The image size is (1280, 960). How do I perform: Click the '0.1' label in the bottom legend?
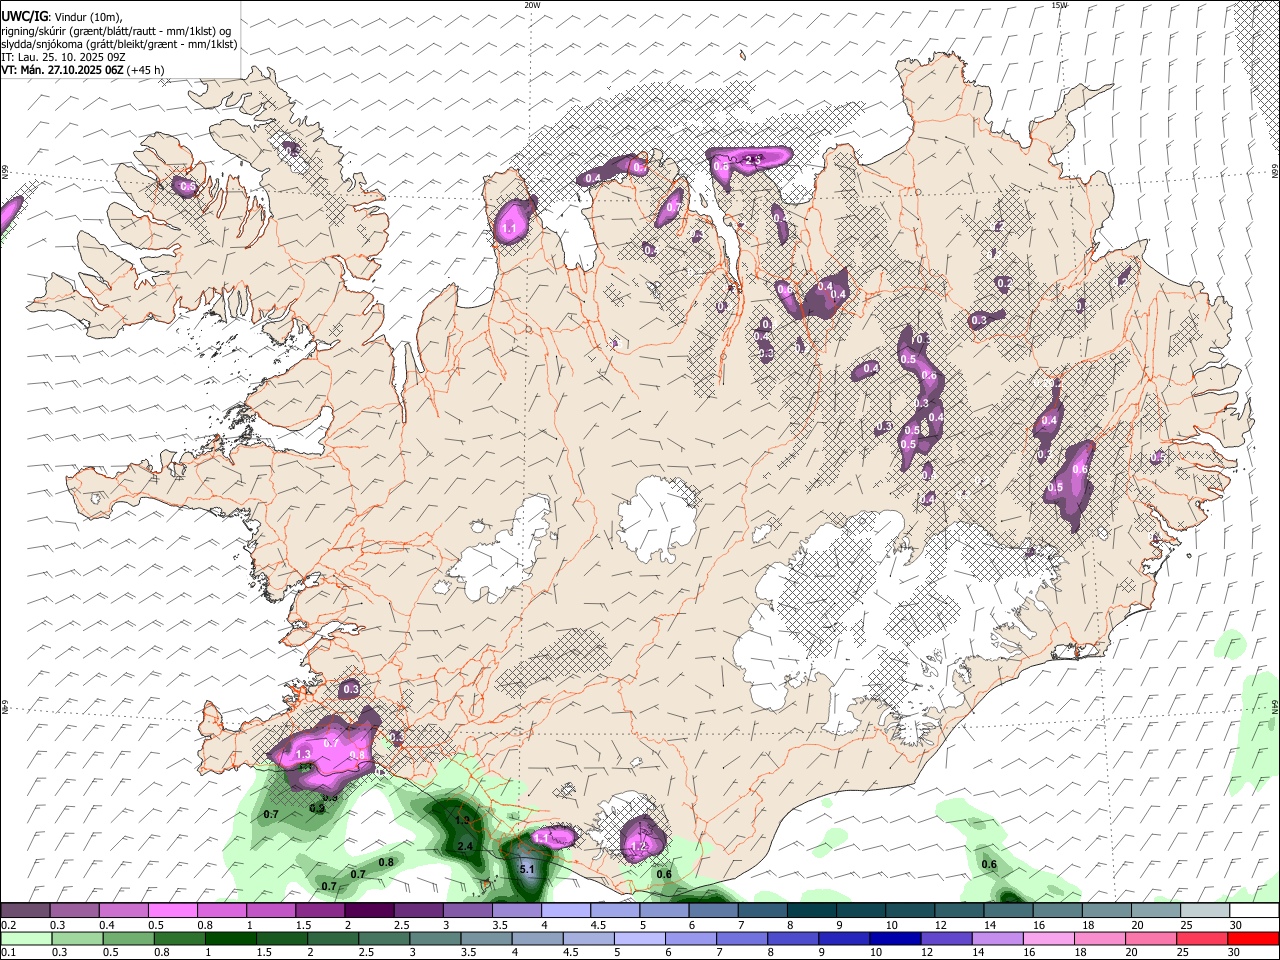[8, 952]
